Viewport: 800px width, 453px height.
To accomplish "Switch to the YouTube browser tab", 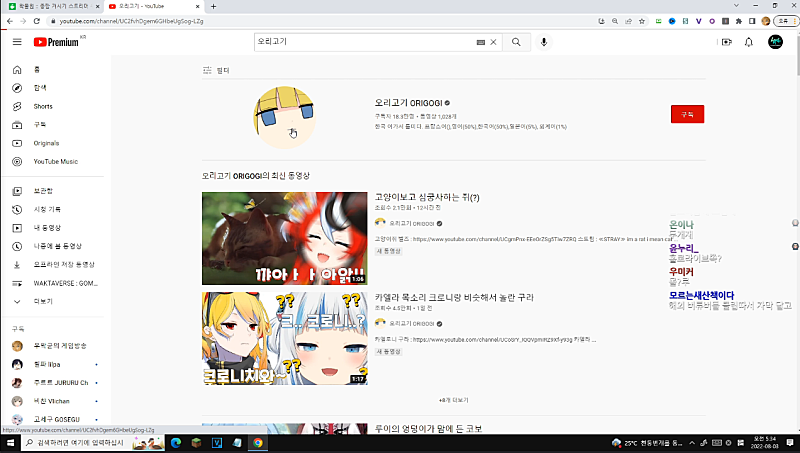I will click(x=151, y=6).
